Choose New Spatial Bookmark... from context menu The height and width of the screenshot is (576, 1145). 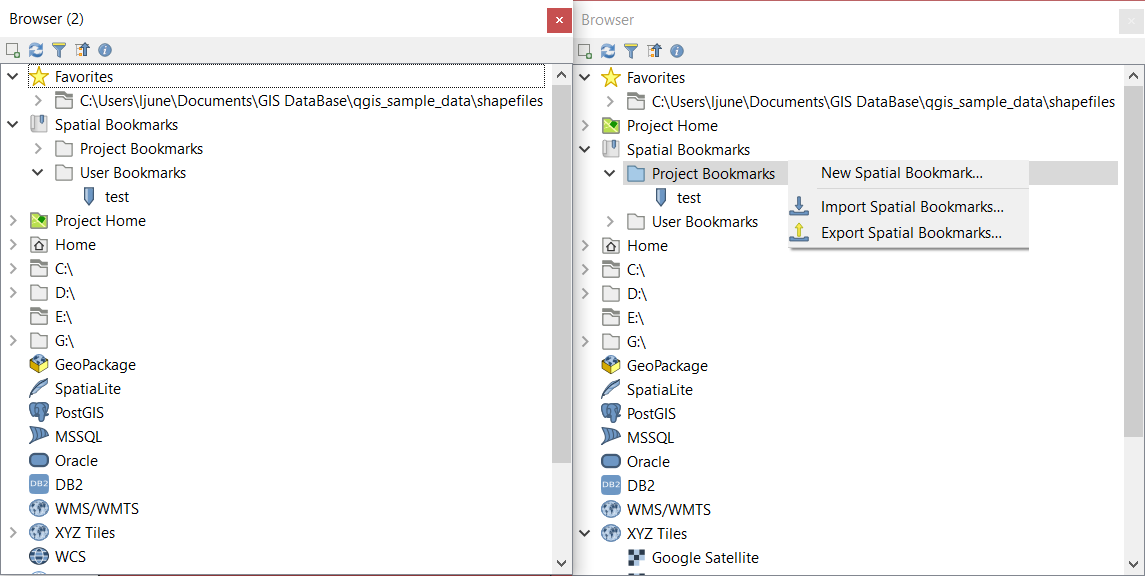901,173
